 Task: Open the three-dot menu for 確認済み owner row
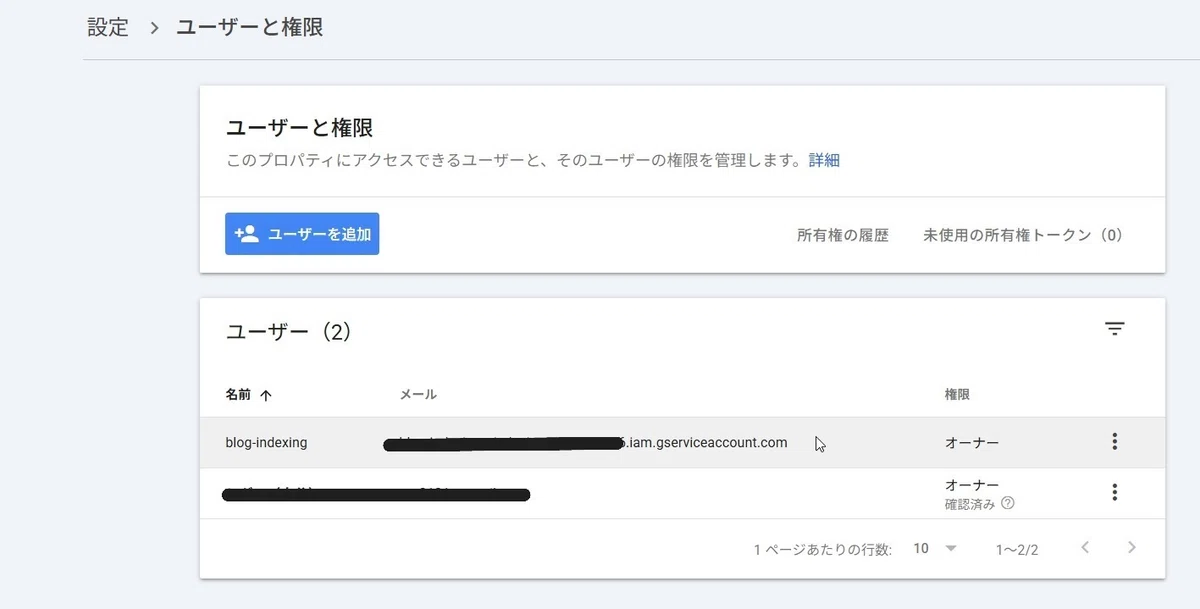click(x=1115, y=492)
